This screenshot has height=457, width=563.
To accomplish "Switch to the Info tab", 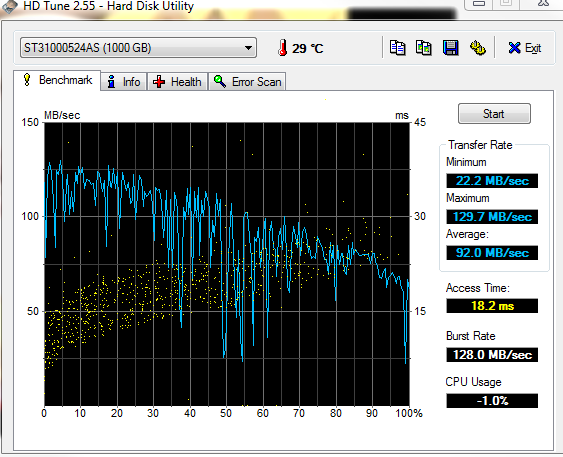I will tap(124, 81).
